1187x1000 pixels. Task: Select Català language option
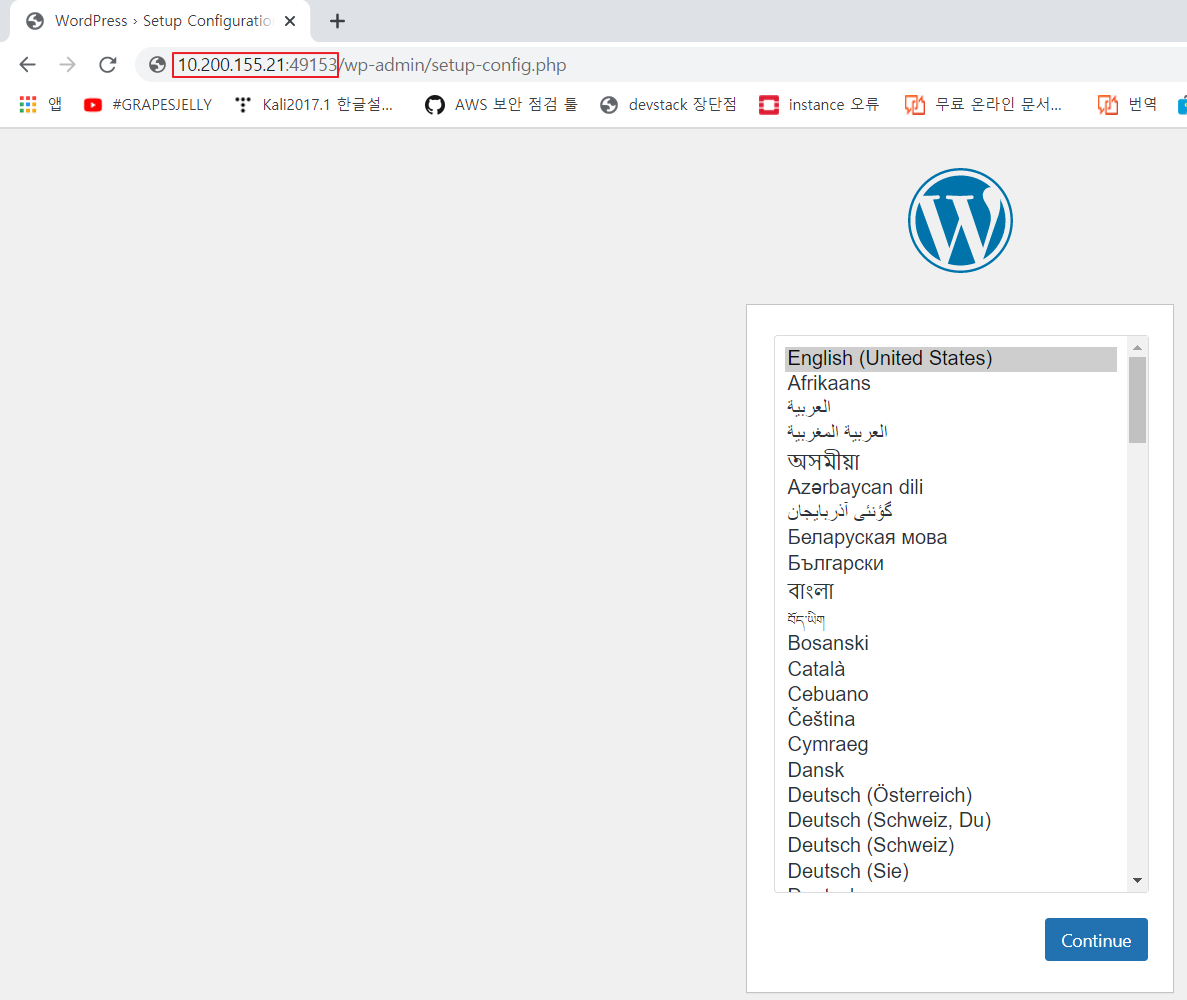[x=951, y=669]
